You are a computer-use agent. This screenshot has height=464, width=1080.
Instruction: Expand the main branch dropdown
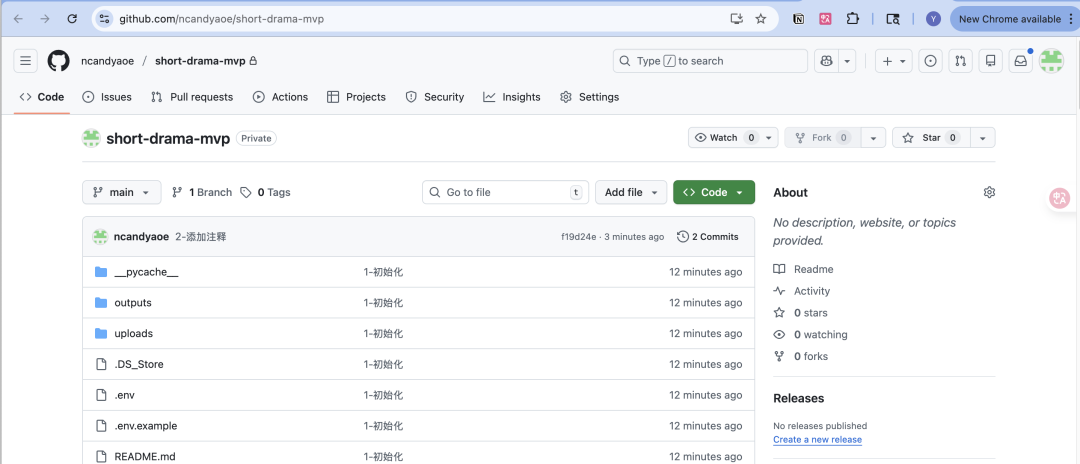click(x=121, y=192)
